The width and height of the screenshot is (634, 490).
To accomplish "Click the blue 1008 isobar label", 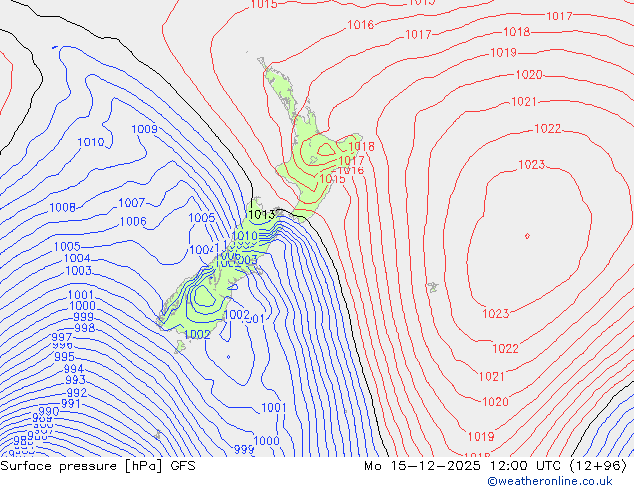I will [62, 208].
